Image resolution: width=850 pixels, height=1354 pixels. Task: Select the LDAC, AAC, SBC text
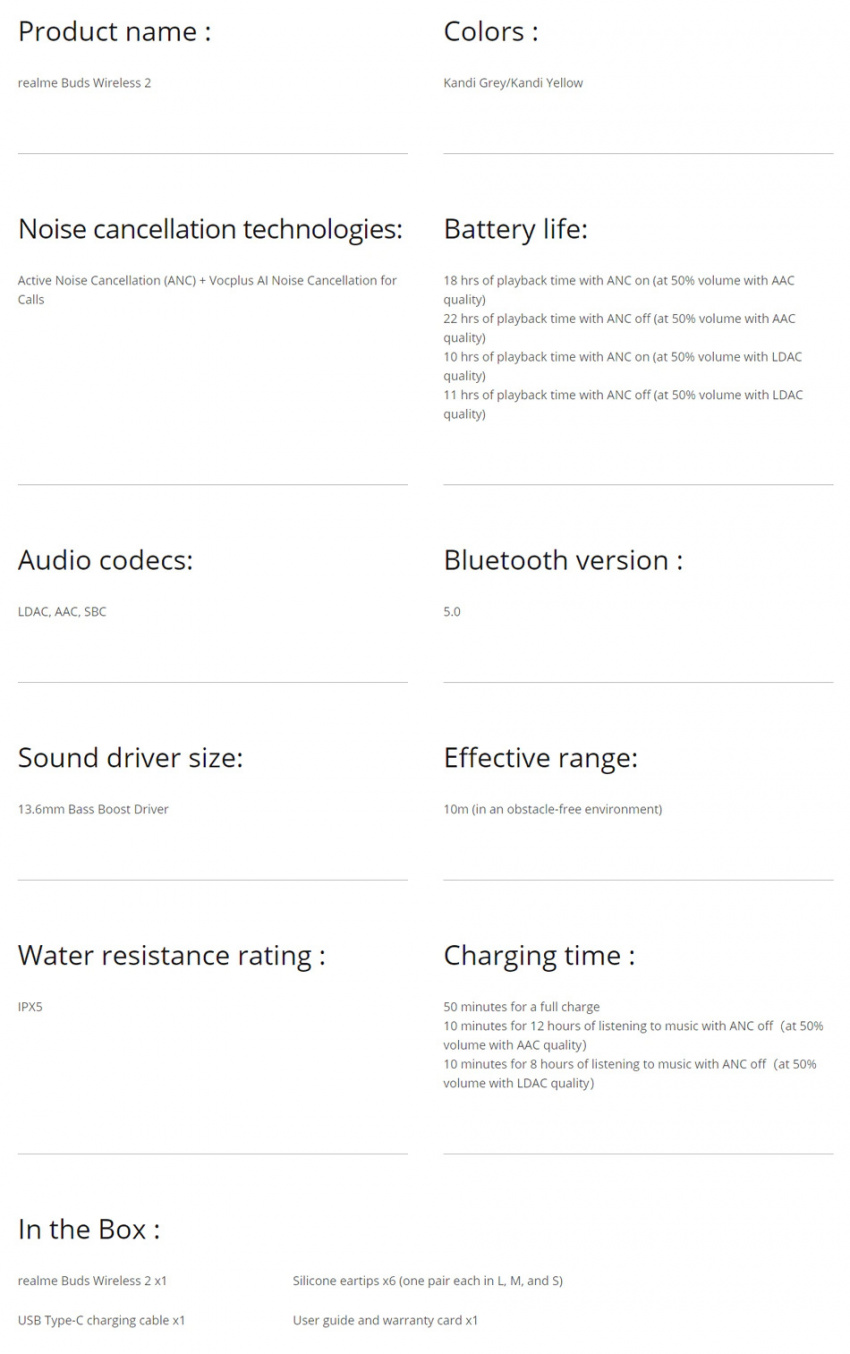tap(62, 612)
